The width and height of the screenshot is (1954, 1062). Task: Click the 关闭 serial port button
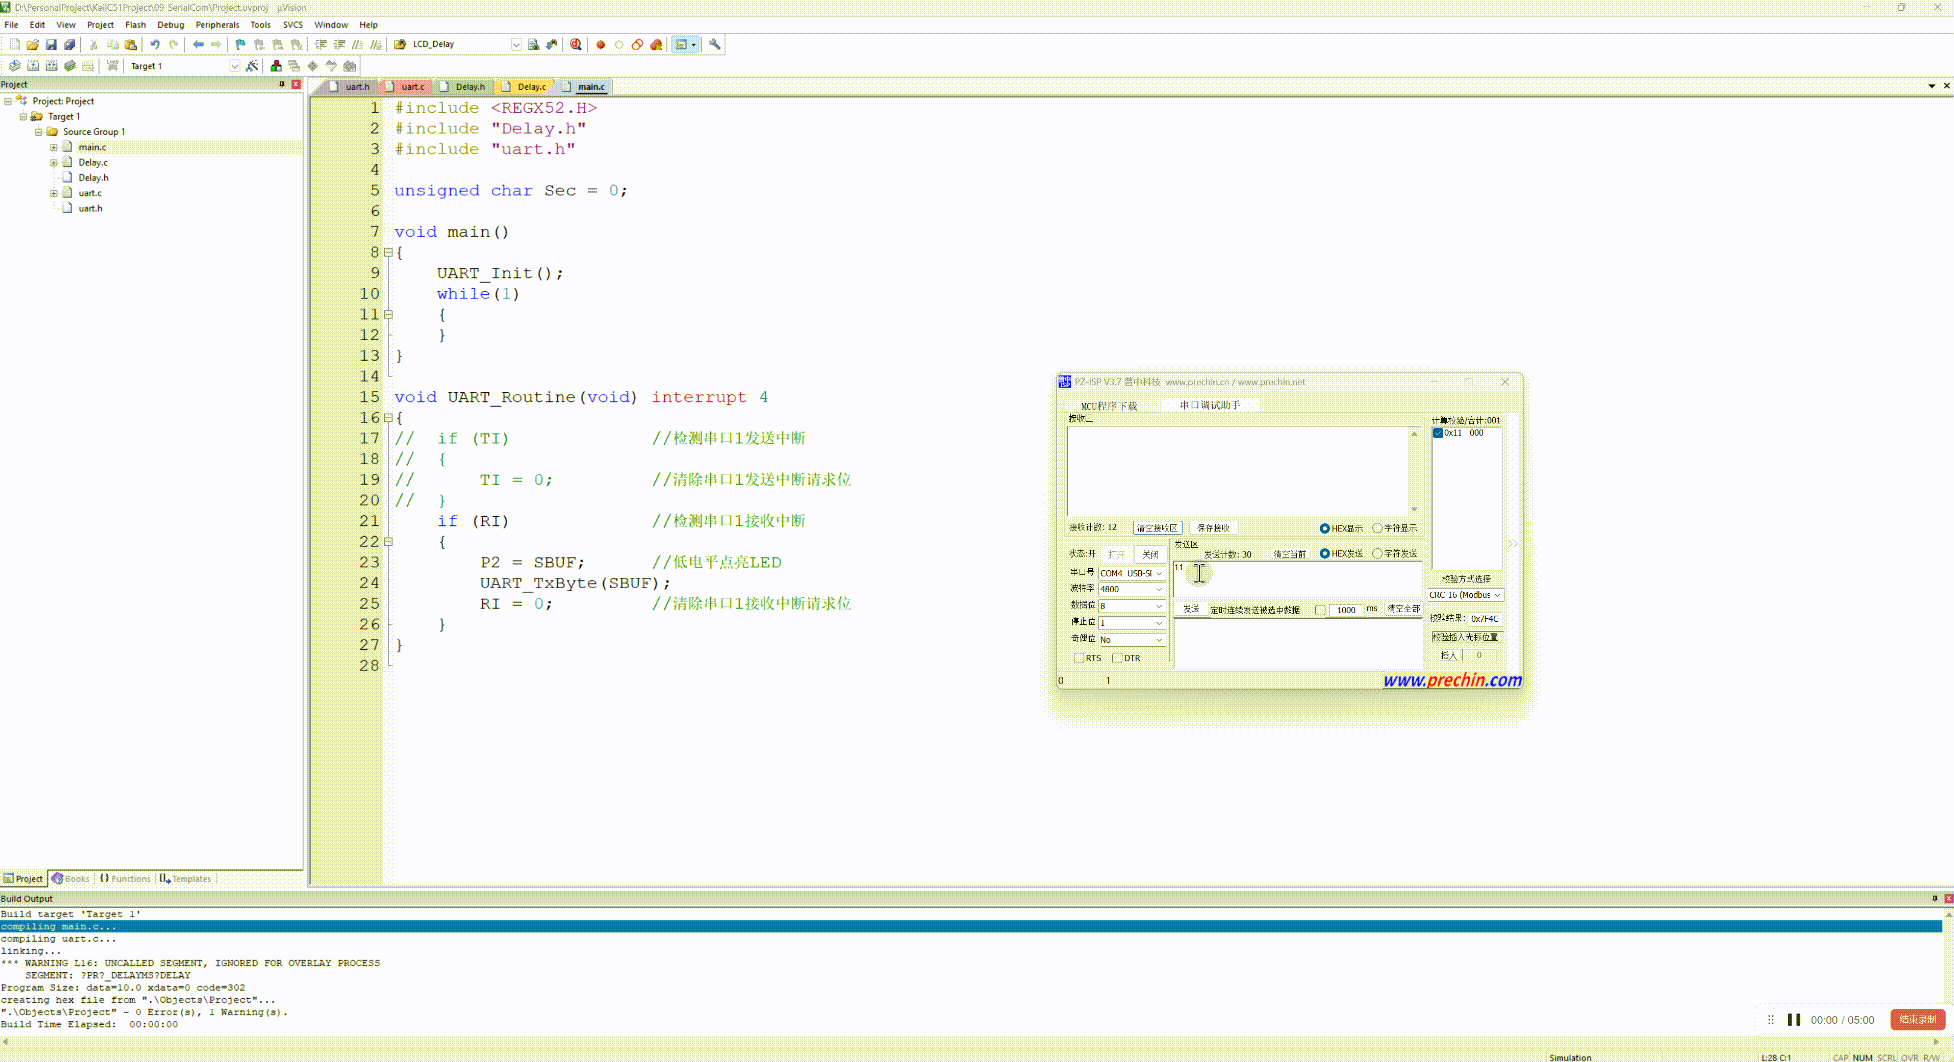(x=1151, y=554)
